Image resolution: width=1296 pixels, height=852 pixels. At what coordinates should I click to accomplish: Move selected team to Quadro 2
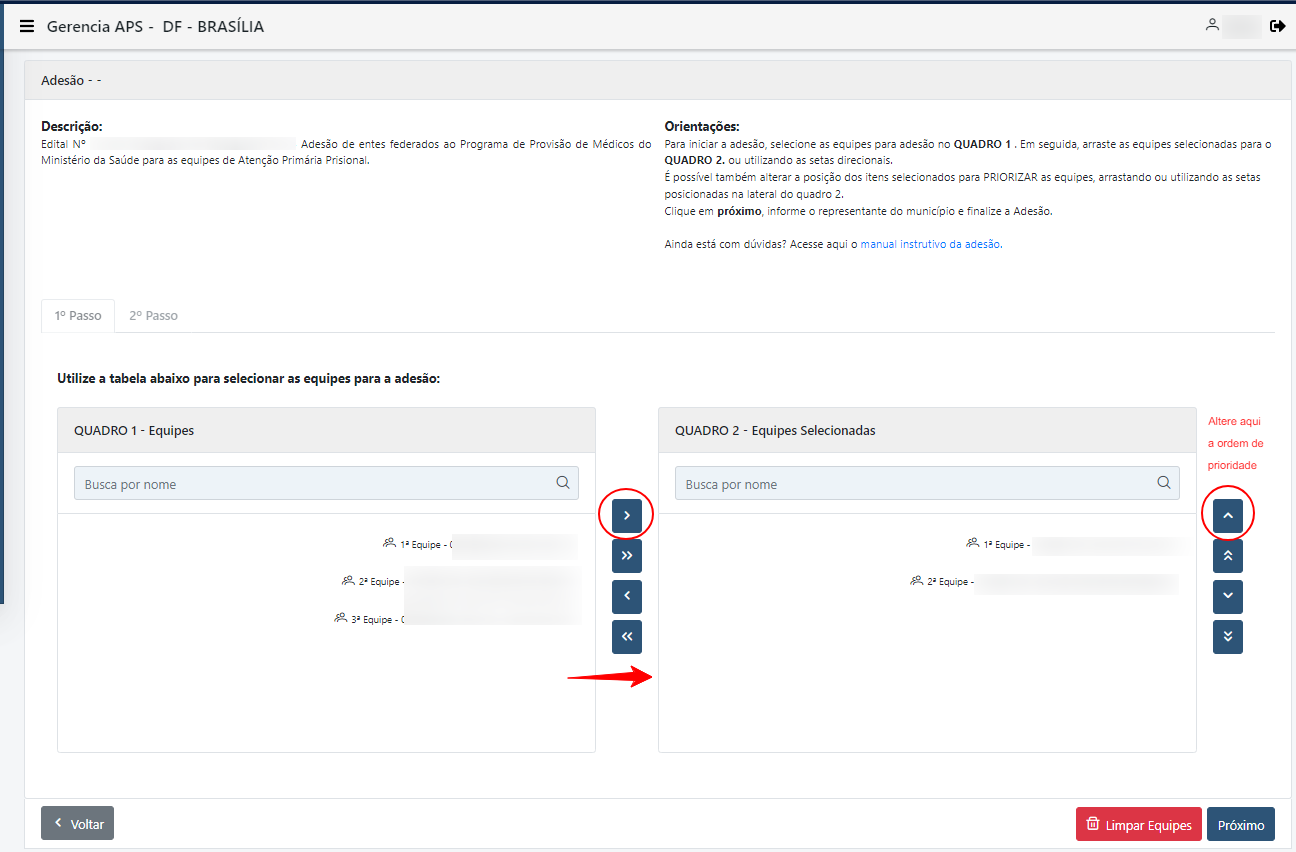pyautogui.click(x=627, y=515)
